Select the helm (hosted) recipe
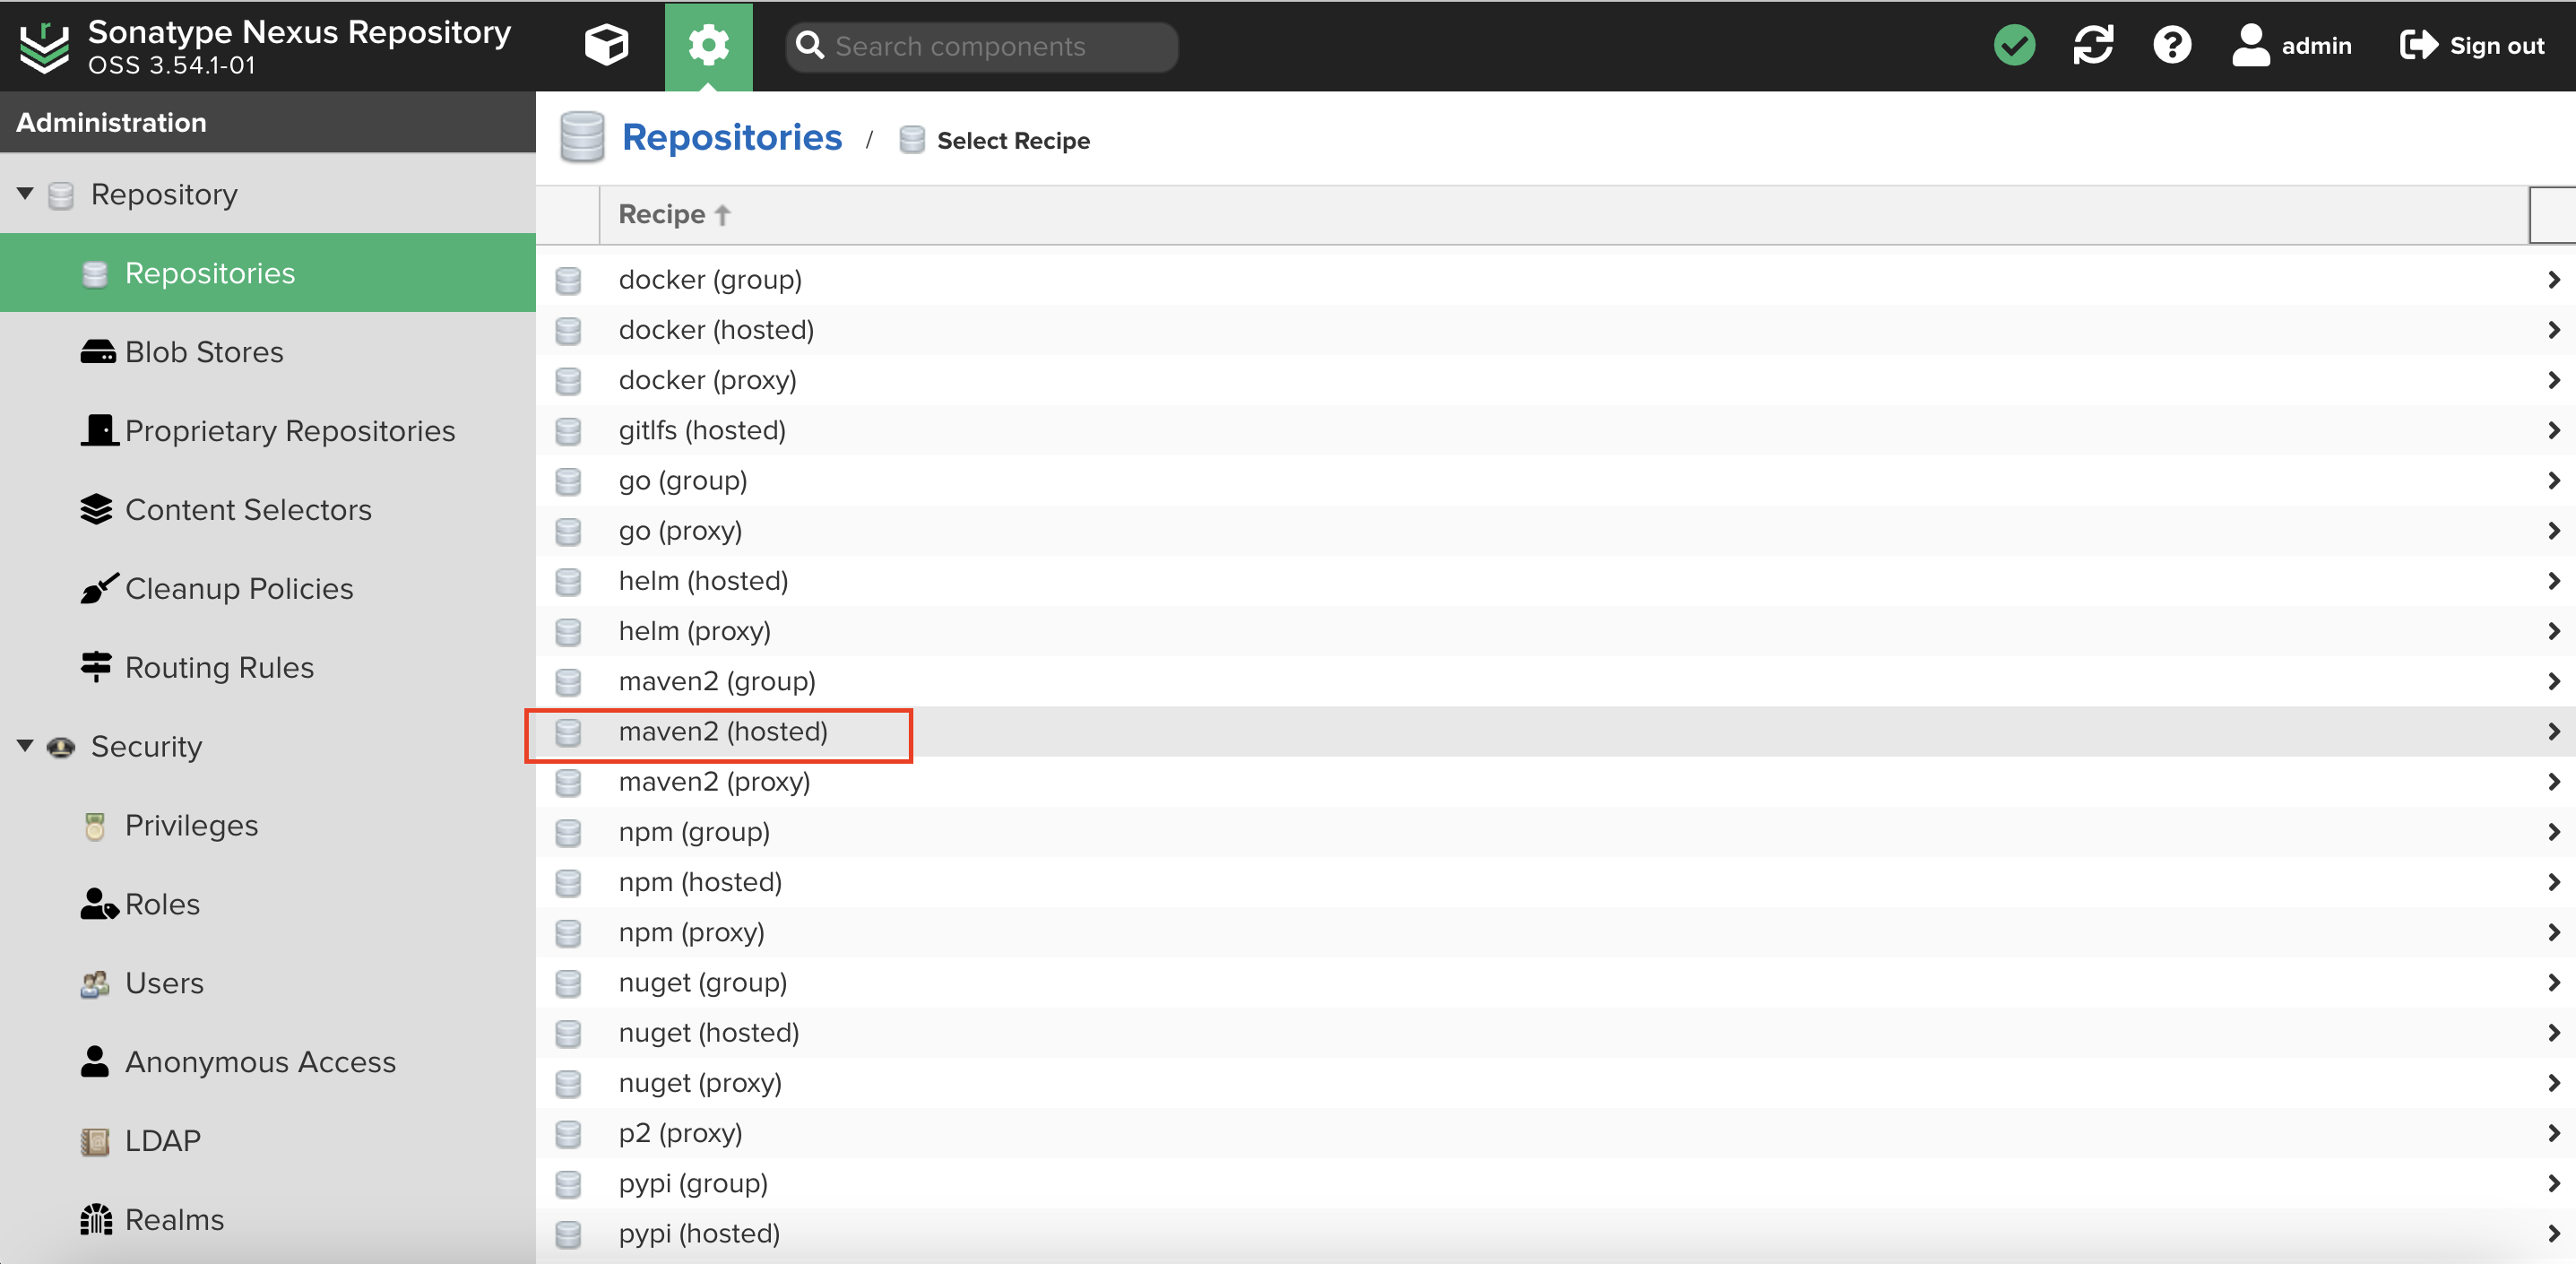Image resolution: width=2576 pixels, height=1264 pixels. (x=1556, y=581)
